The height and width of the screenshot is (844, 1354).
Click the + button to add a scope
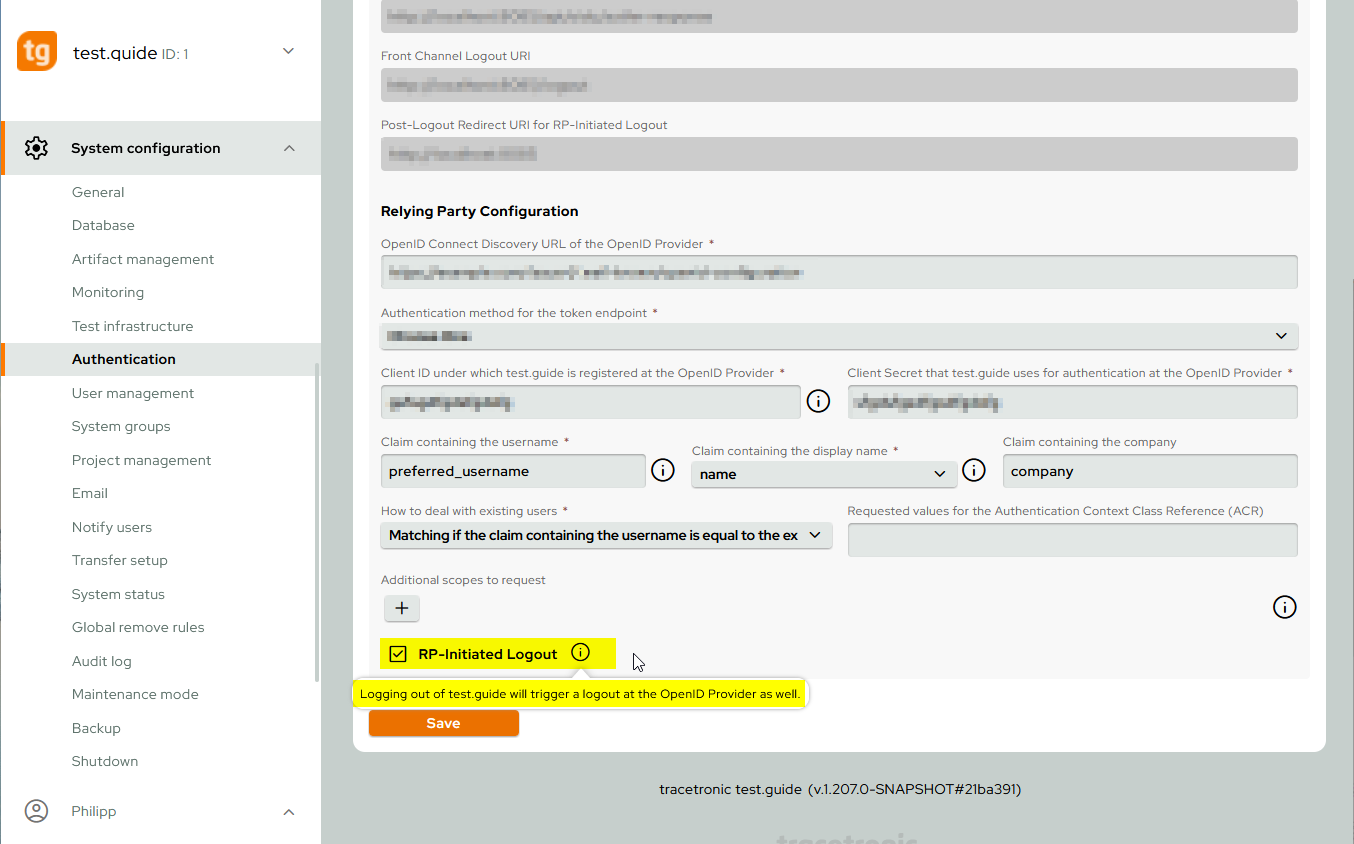(401, 608)
